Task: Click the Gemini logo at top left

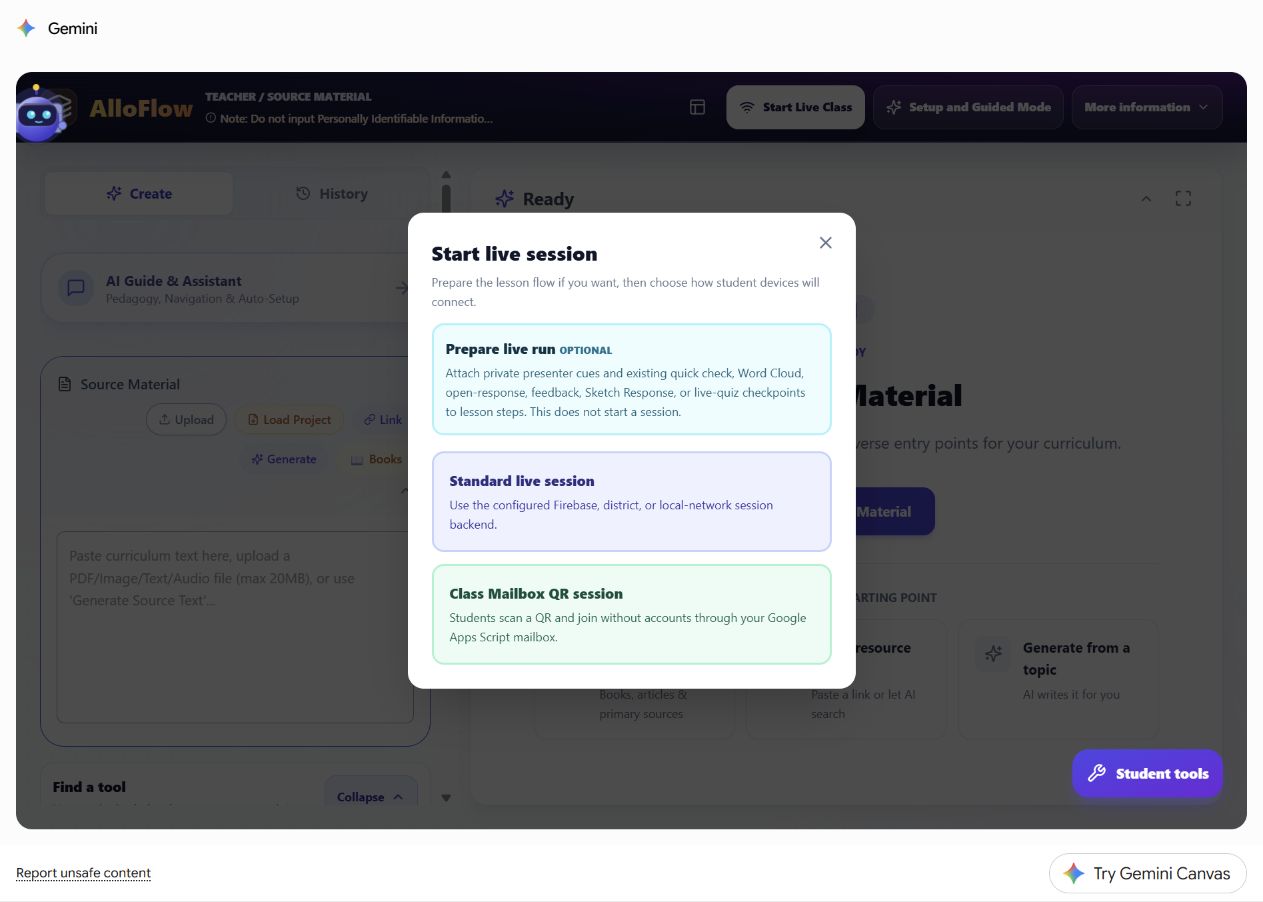Action: (26, 28)
